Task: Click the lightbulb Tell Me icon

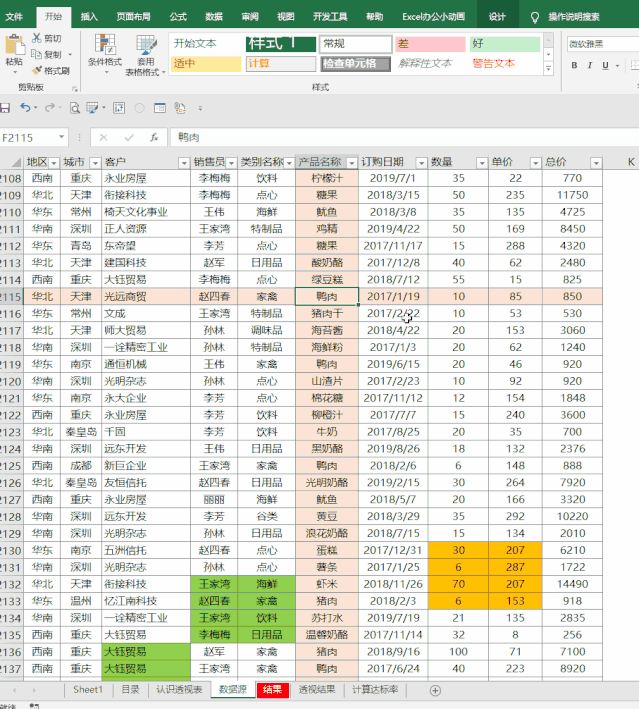Action: tap(535, 17)
